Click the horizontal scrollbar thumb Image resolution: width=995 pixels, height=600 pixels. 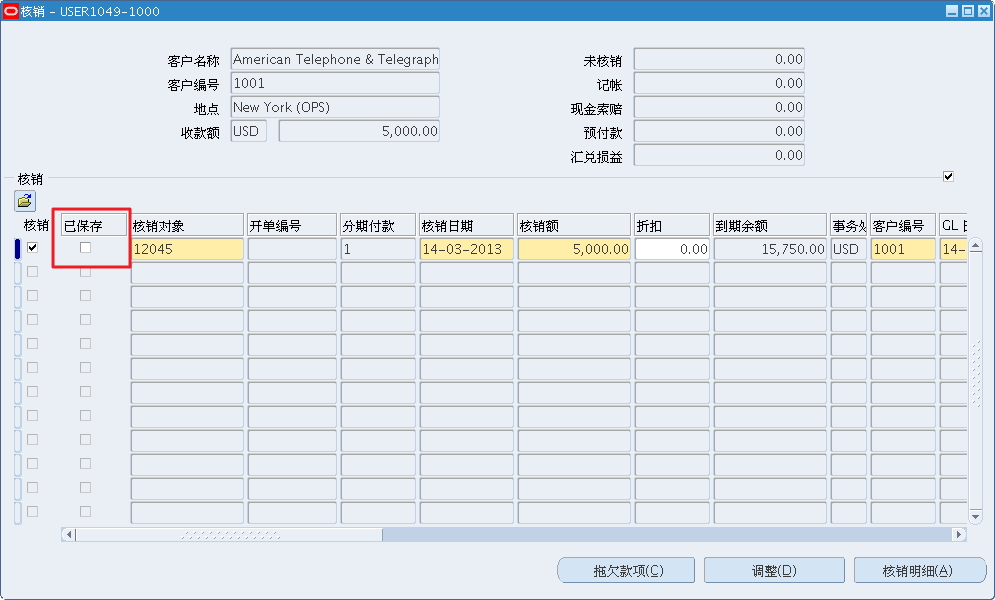point(229,535)
